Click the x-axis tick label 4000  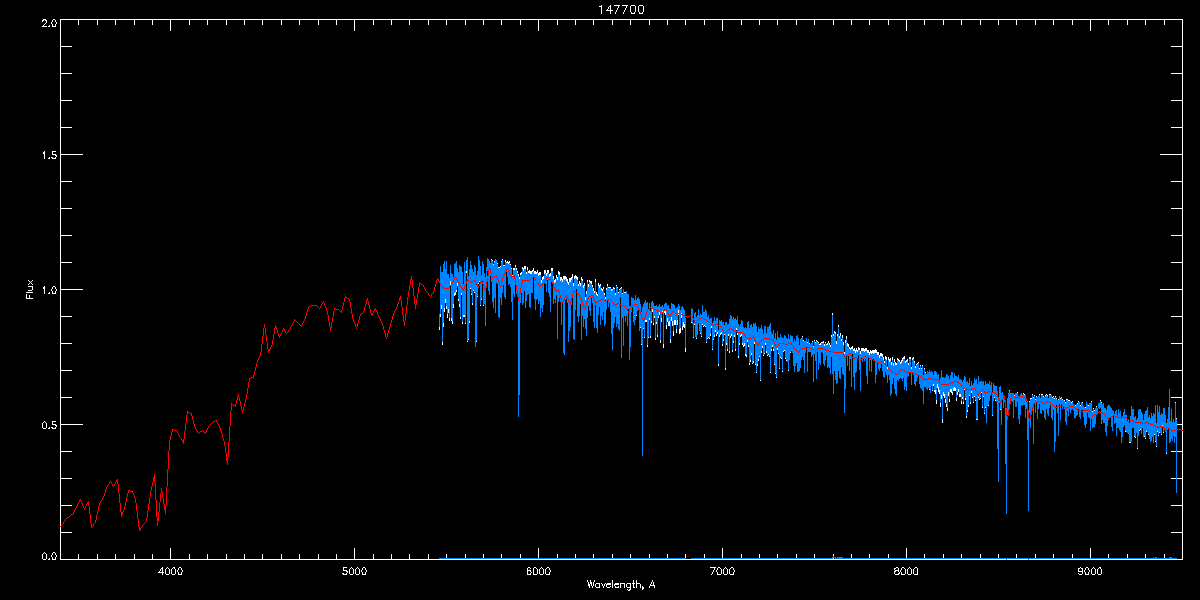[x=170, y=572]
